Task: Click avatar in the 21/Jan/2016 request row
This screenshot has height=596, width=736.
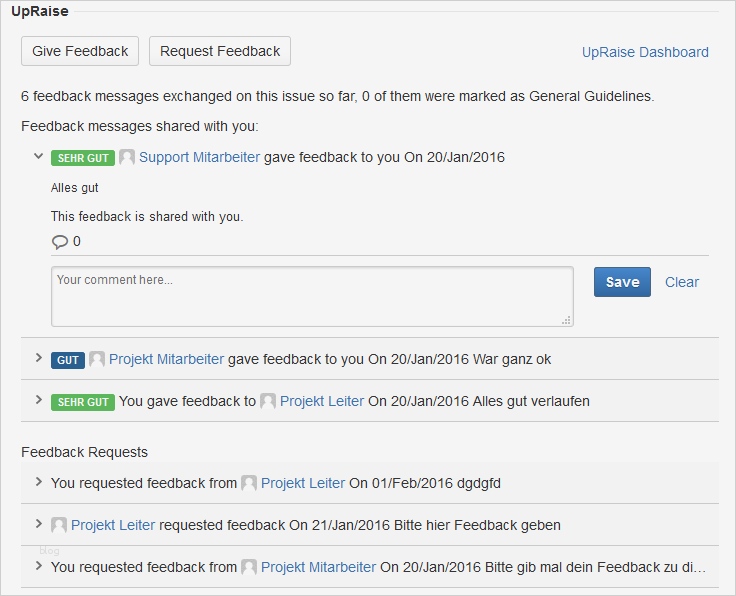Action: (x=59, y=525)
